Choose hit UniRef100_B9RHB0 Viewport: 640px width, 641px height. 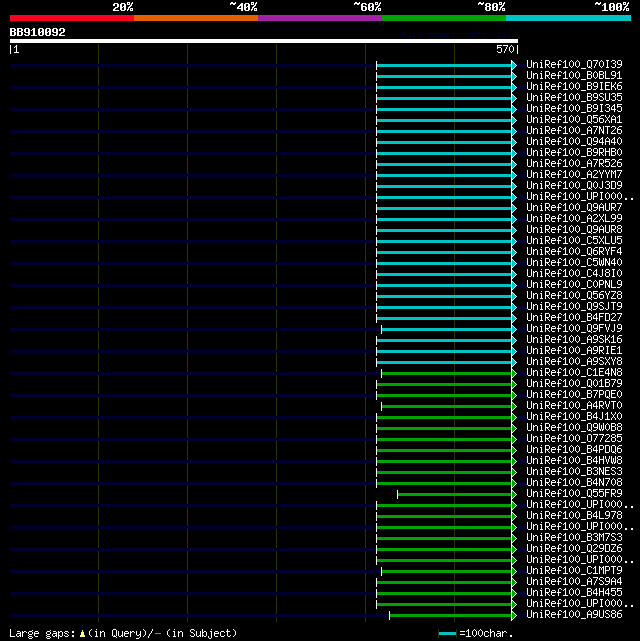click(x=574, y=152)
